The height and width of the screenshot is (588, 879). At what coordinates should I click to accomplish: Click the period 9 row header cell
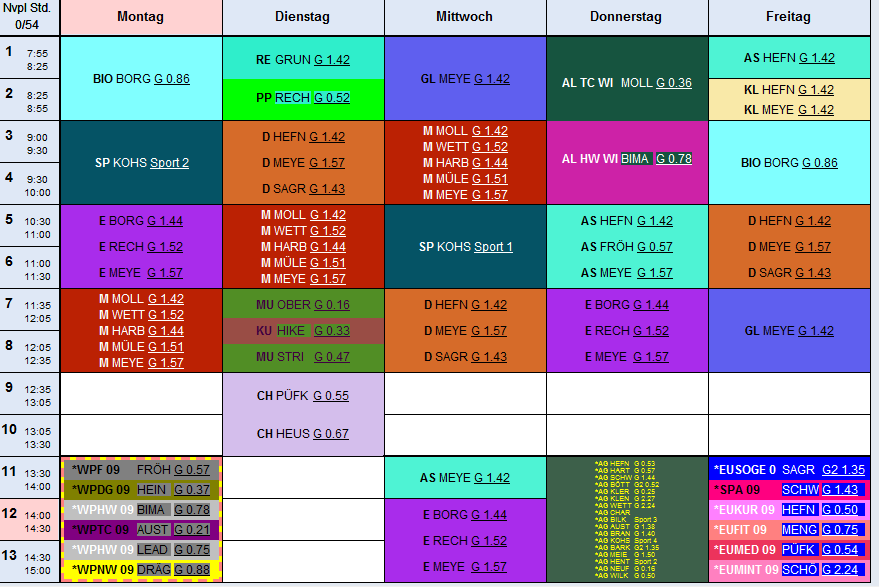[x=30, y=394]
